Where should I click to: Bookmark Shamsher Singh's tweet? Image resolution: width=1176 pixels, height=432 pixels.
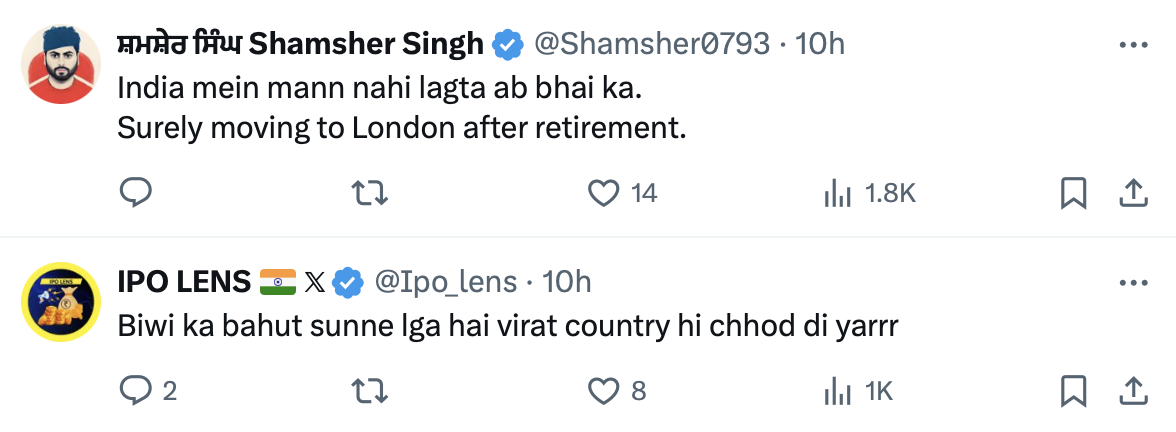[1073, 192]
